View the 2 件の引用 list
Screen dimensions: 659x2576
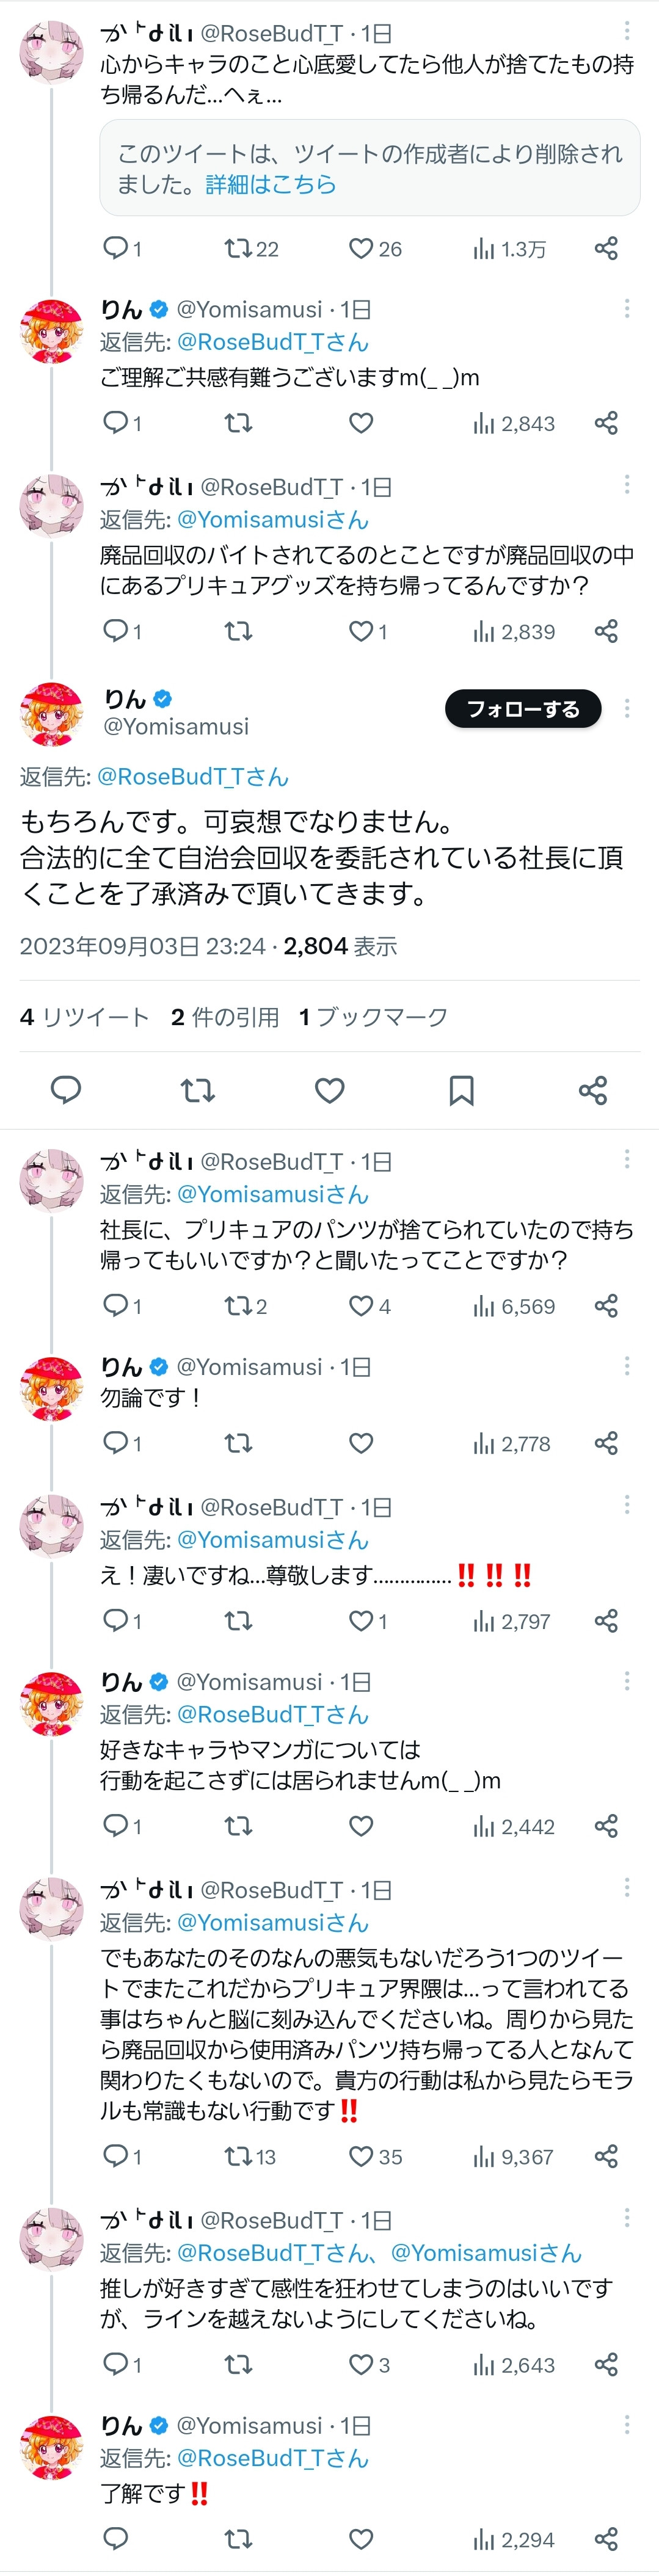pyautogui.click(x=225, y=1017)
